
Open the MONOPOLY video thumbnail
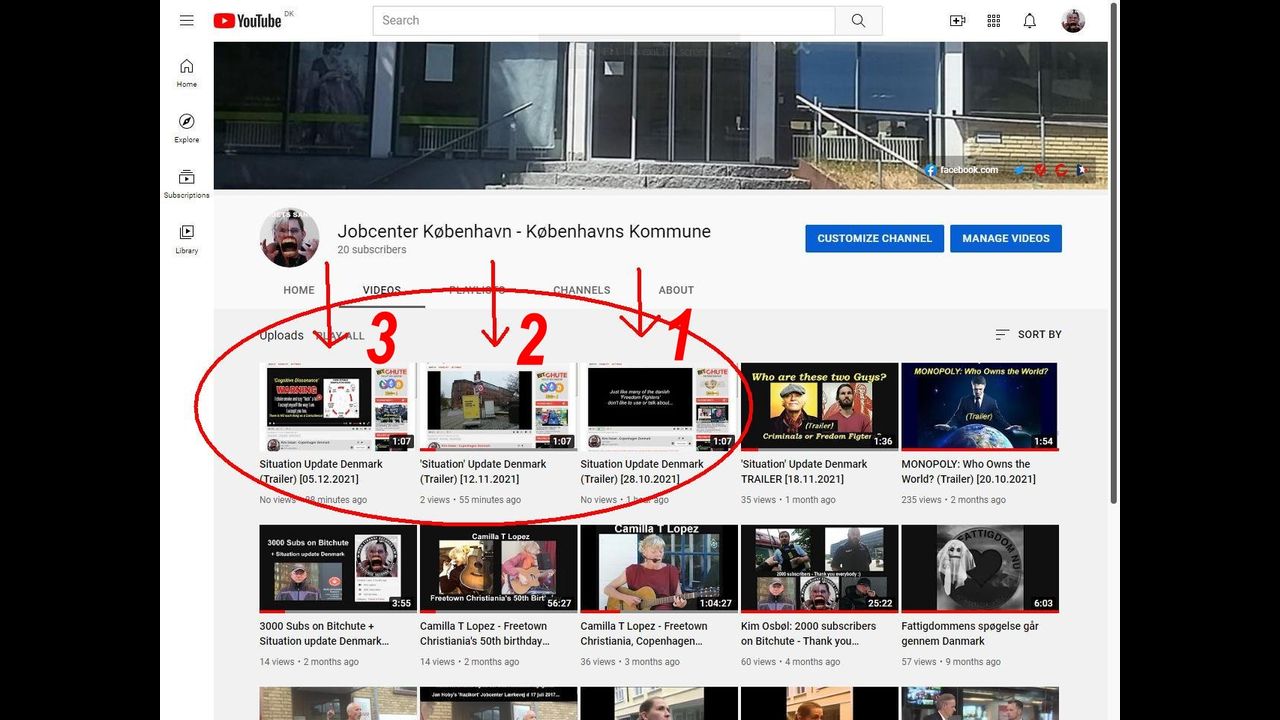tap(979, 407)
